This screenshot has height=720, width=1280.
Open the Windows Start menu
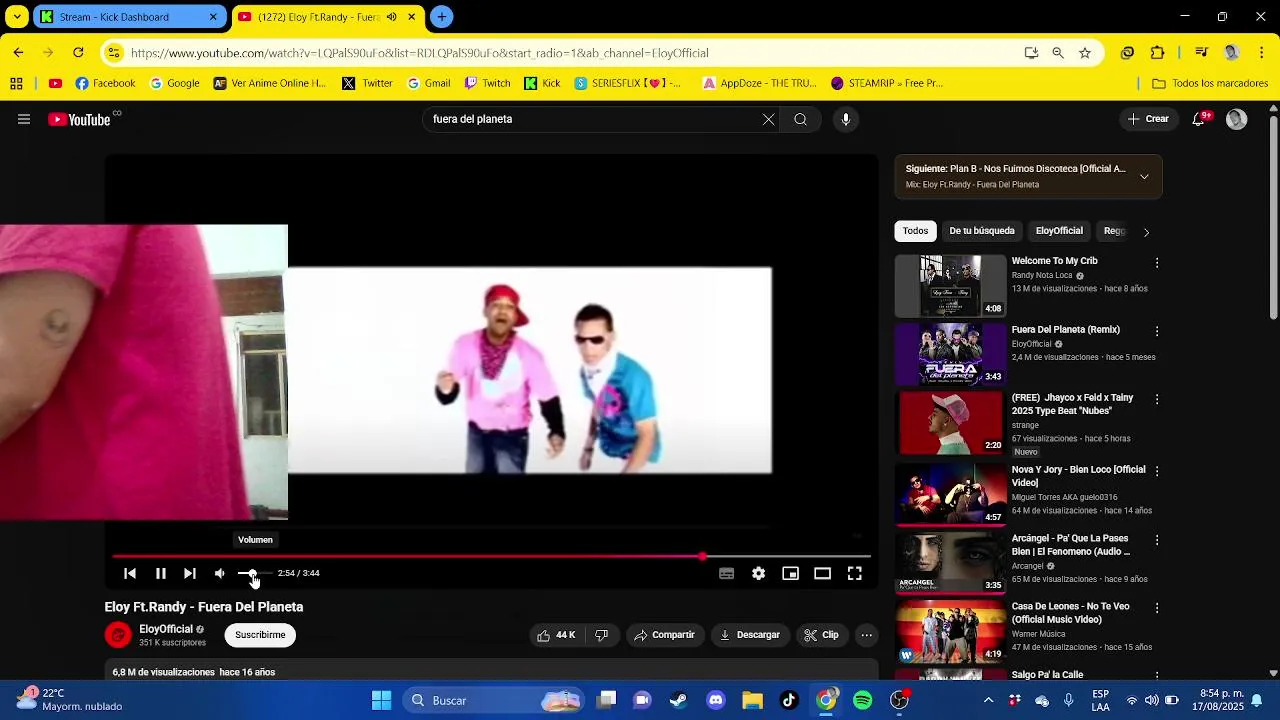pos(381,700)
